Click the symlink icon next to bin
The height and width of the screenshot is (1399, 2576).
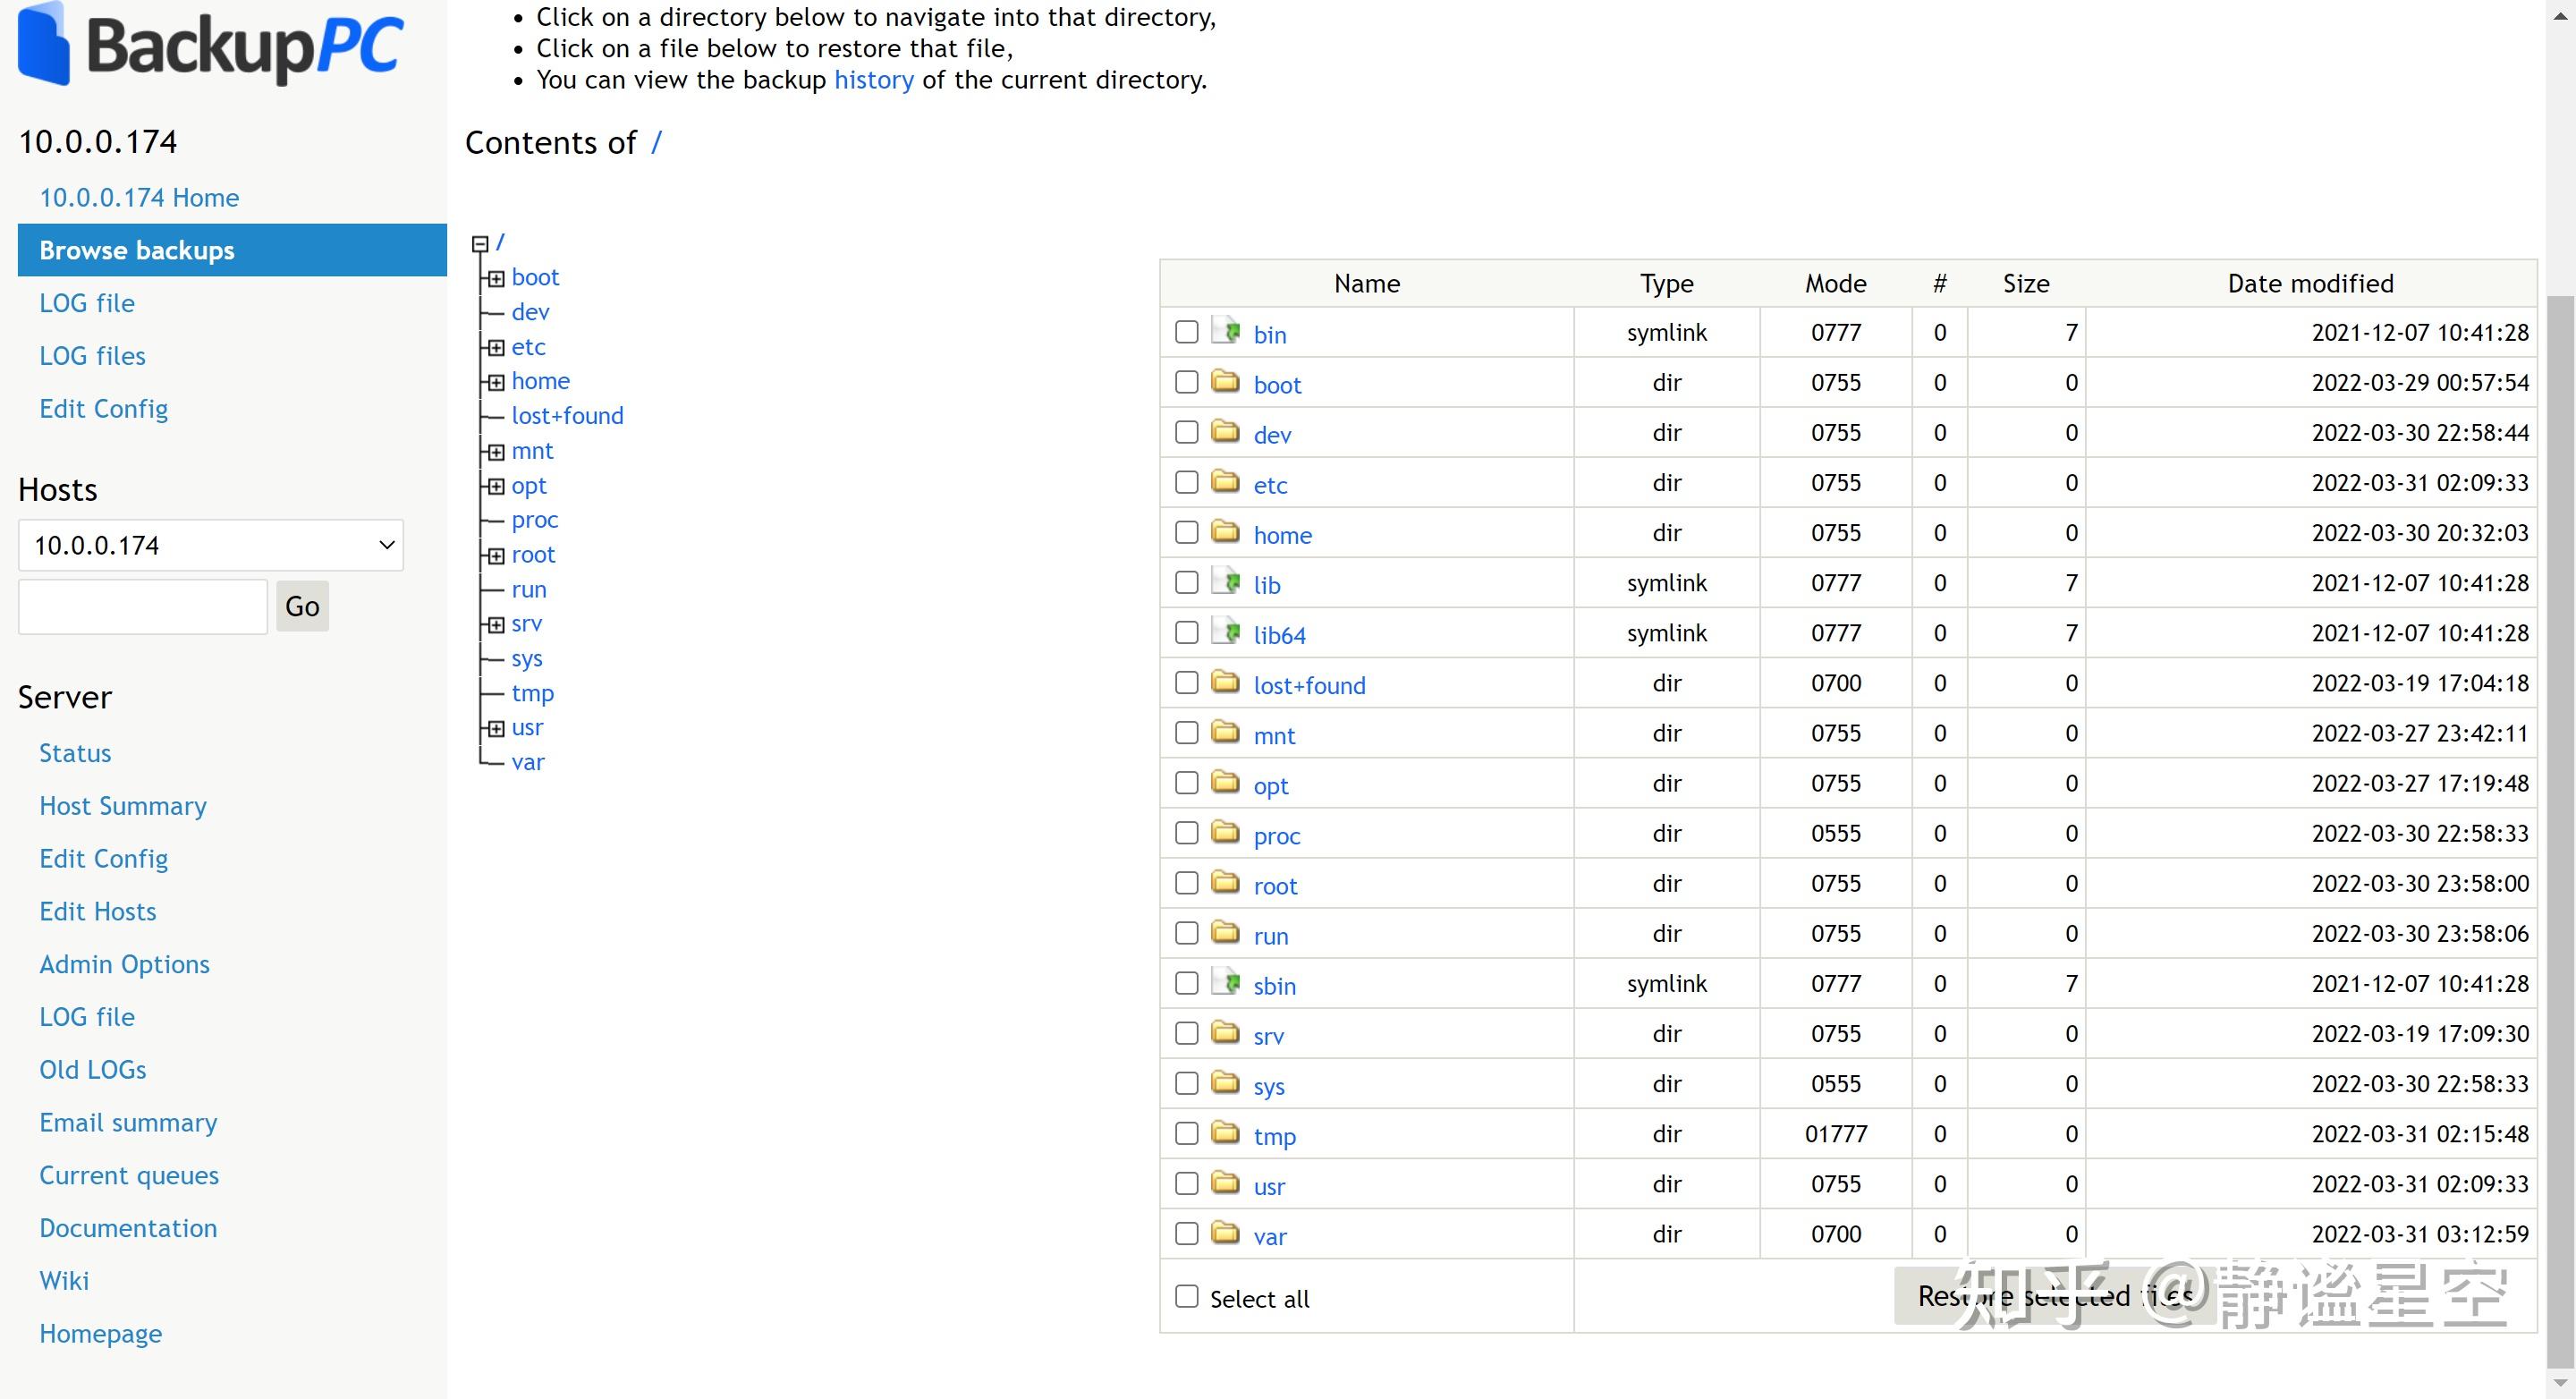pos(1225,331)
